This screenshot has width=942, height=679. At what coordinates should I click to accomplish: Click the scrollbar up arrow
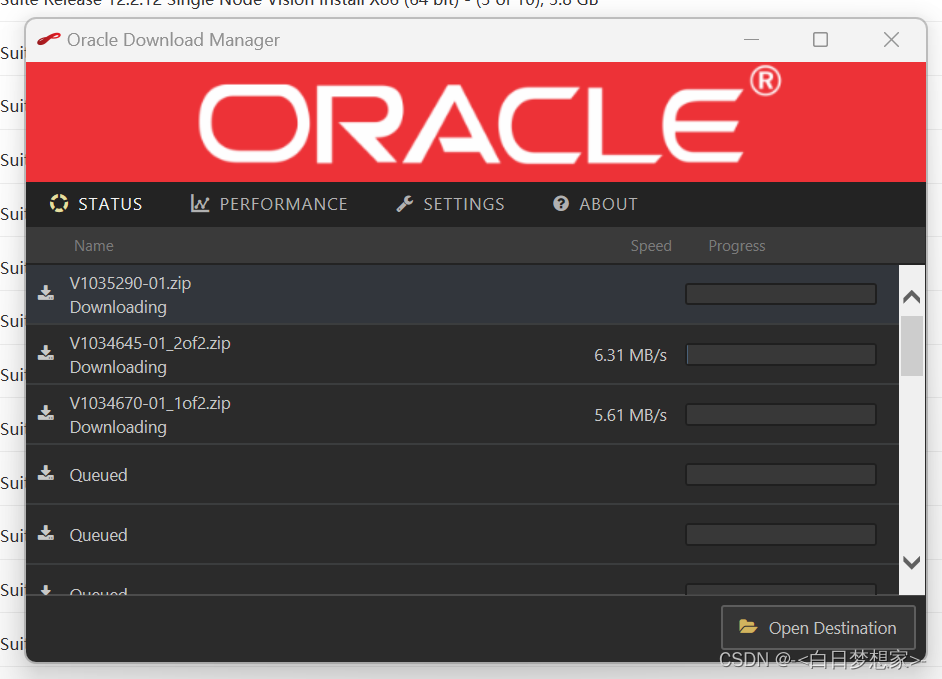pyautogui.click(x=911, y=295)
